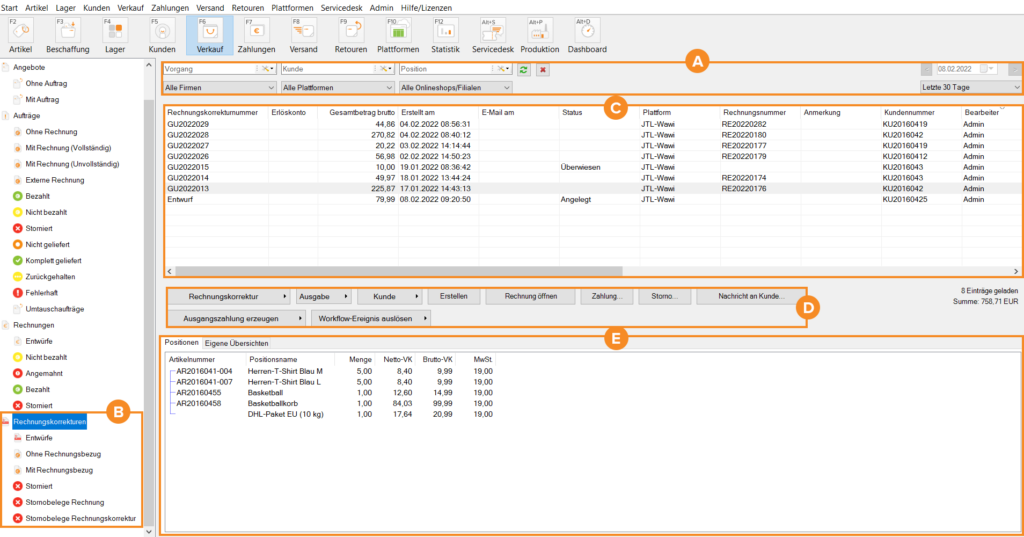Open the Produktion toolbar icon
The image size is (1024, 537).
[539, 34]
